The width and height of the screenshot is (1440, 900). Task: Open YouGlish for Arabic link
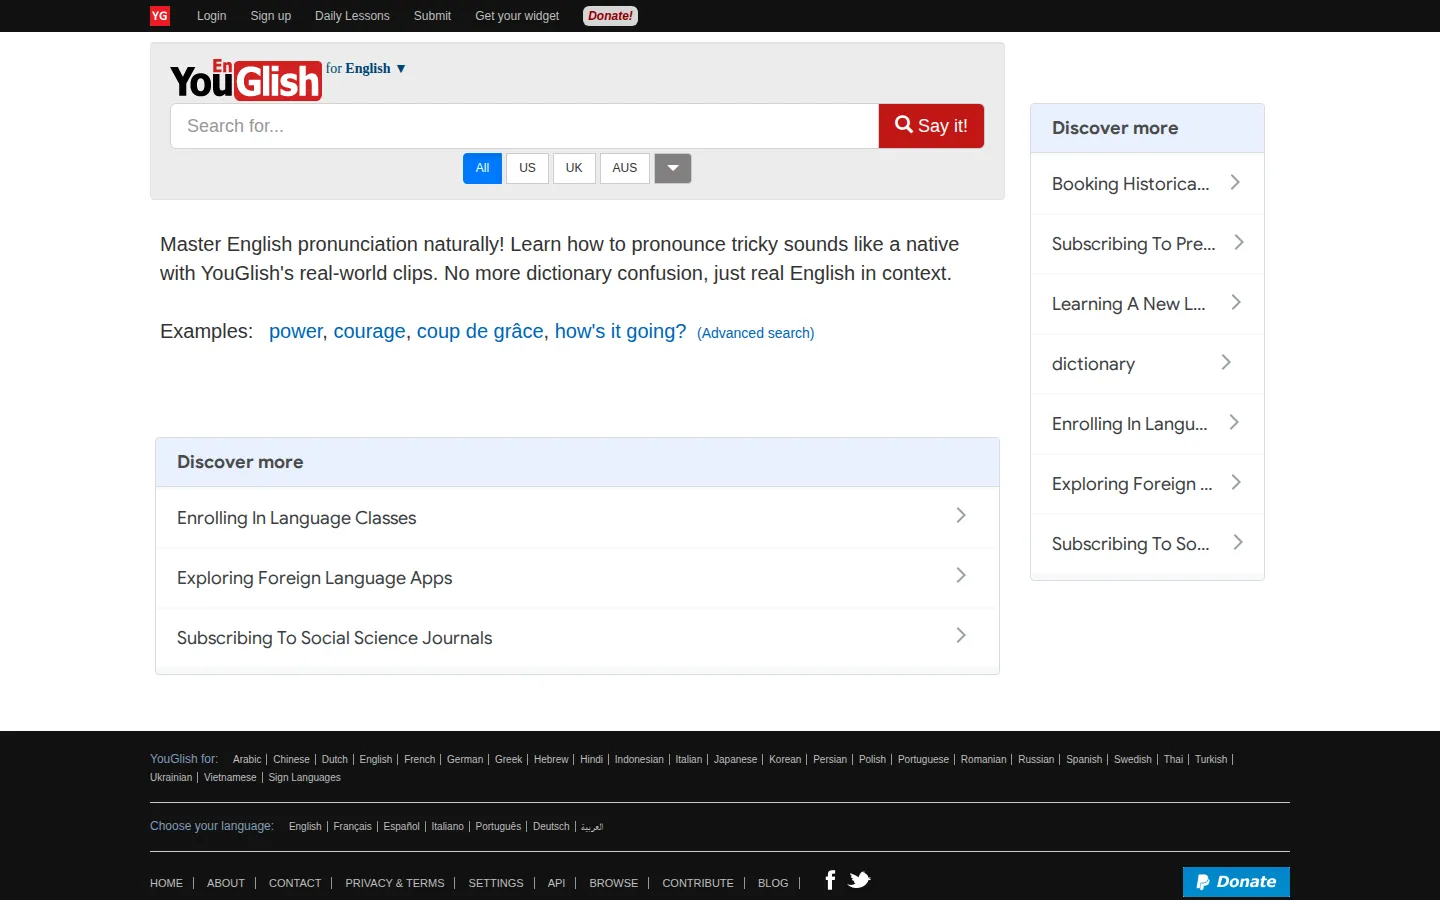(247, 759)
